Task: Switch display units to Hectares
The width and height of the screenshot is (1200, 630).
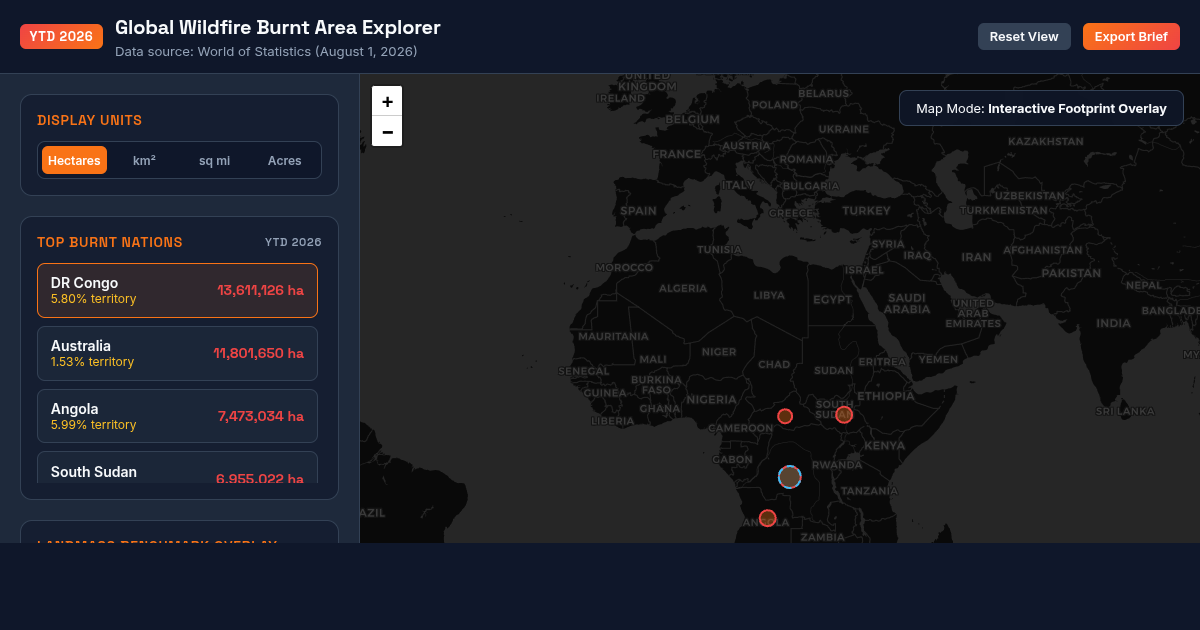Action: [74, 160]
